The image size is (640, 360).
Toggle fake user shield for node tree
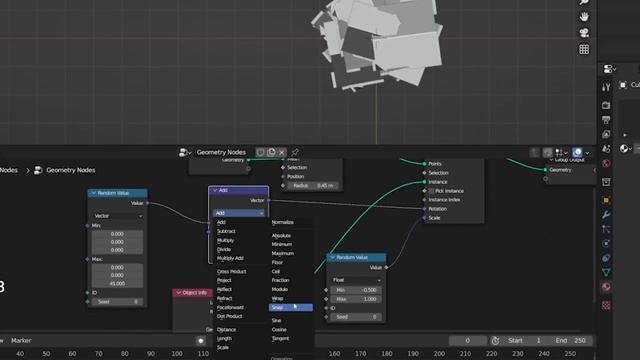(x=260, y=152)
